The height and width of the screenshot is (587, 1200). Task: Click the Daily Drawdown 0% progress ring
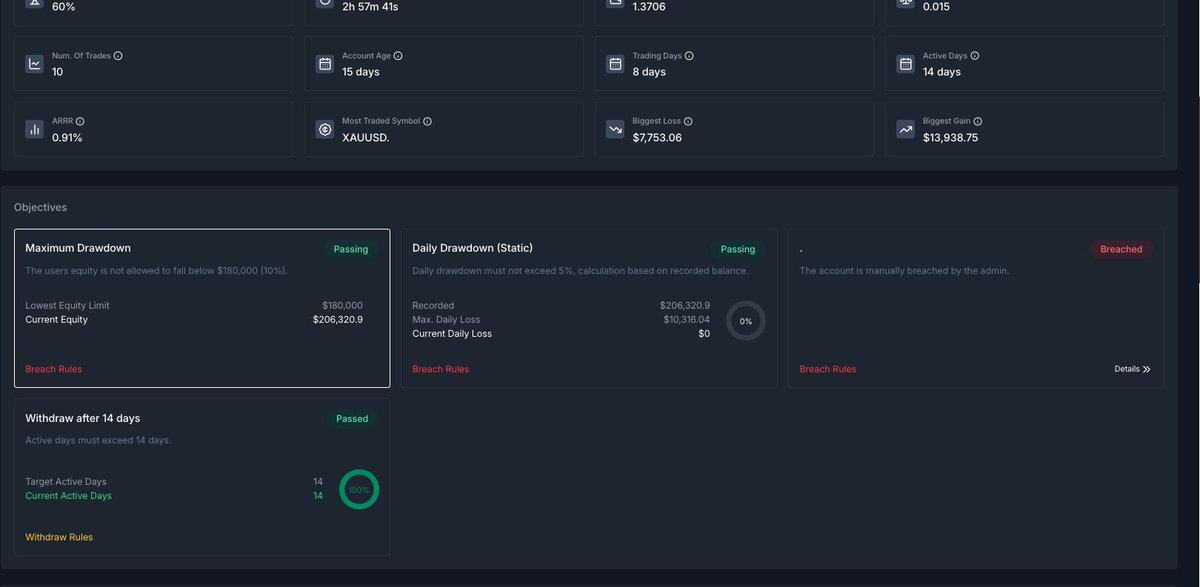coord(746,321)
